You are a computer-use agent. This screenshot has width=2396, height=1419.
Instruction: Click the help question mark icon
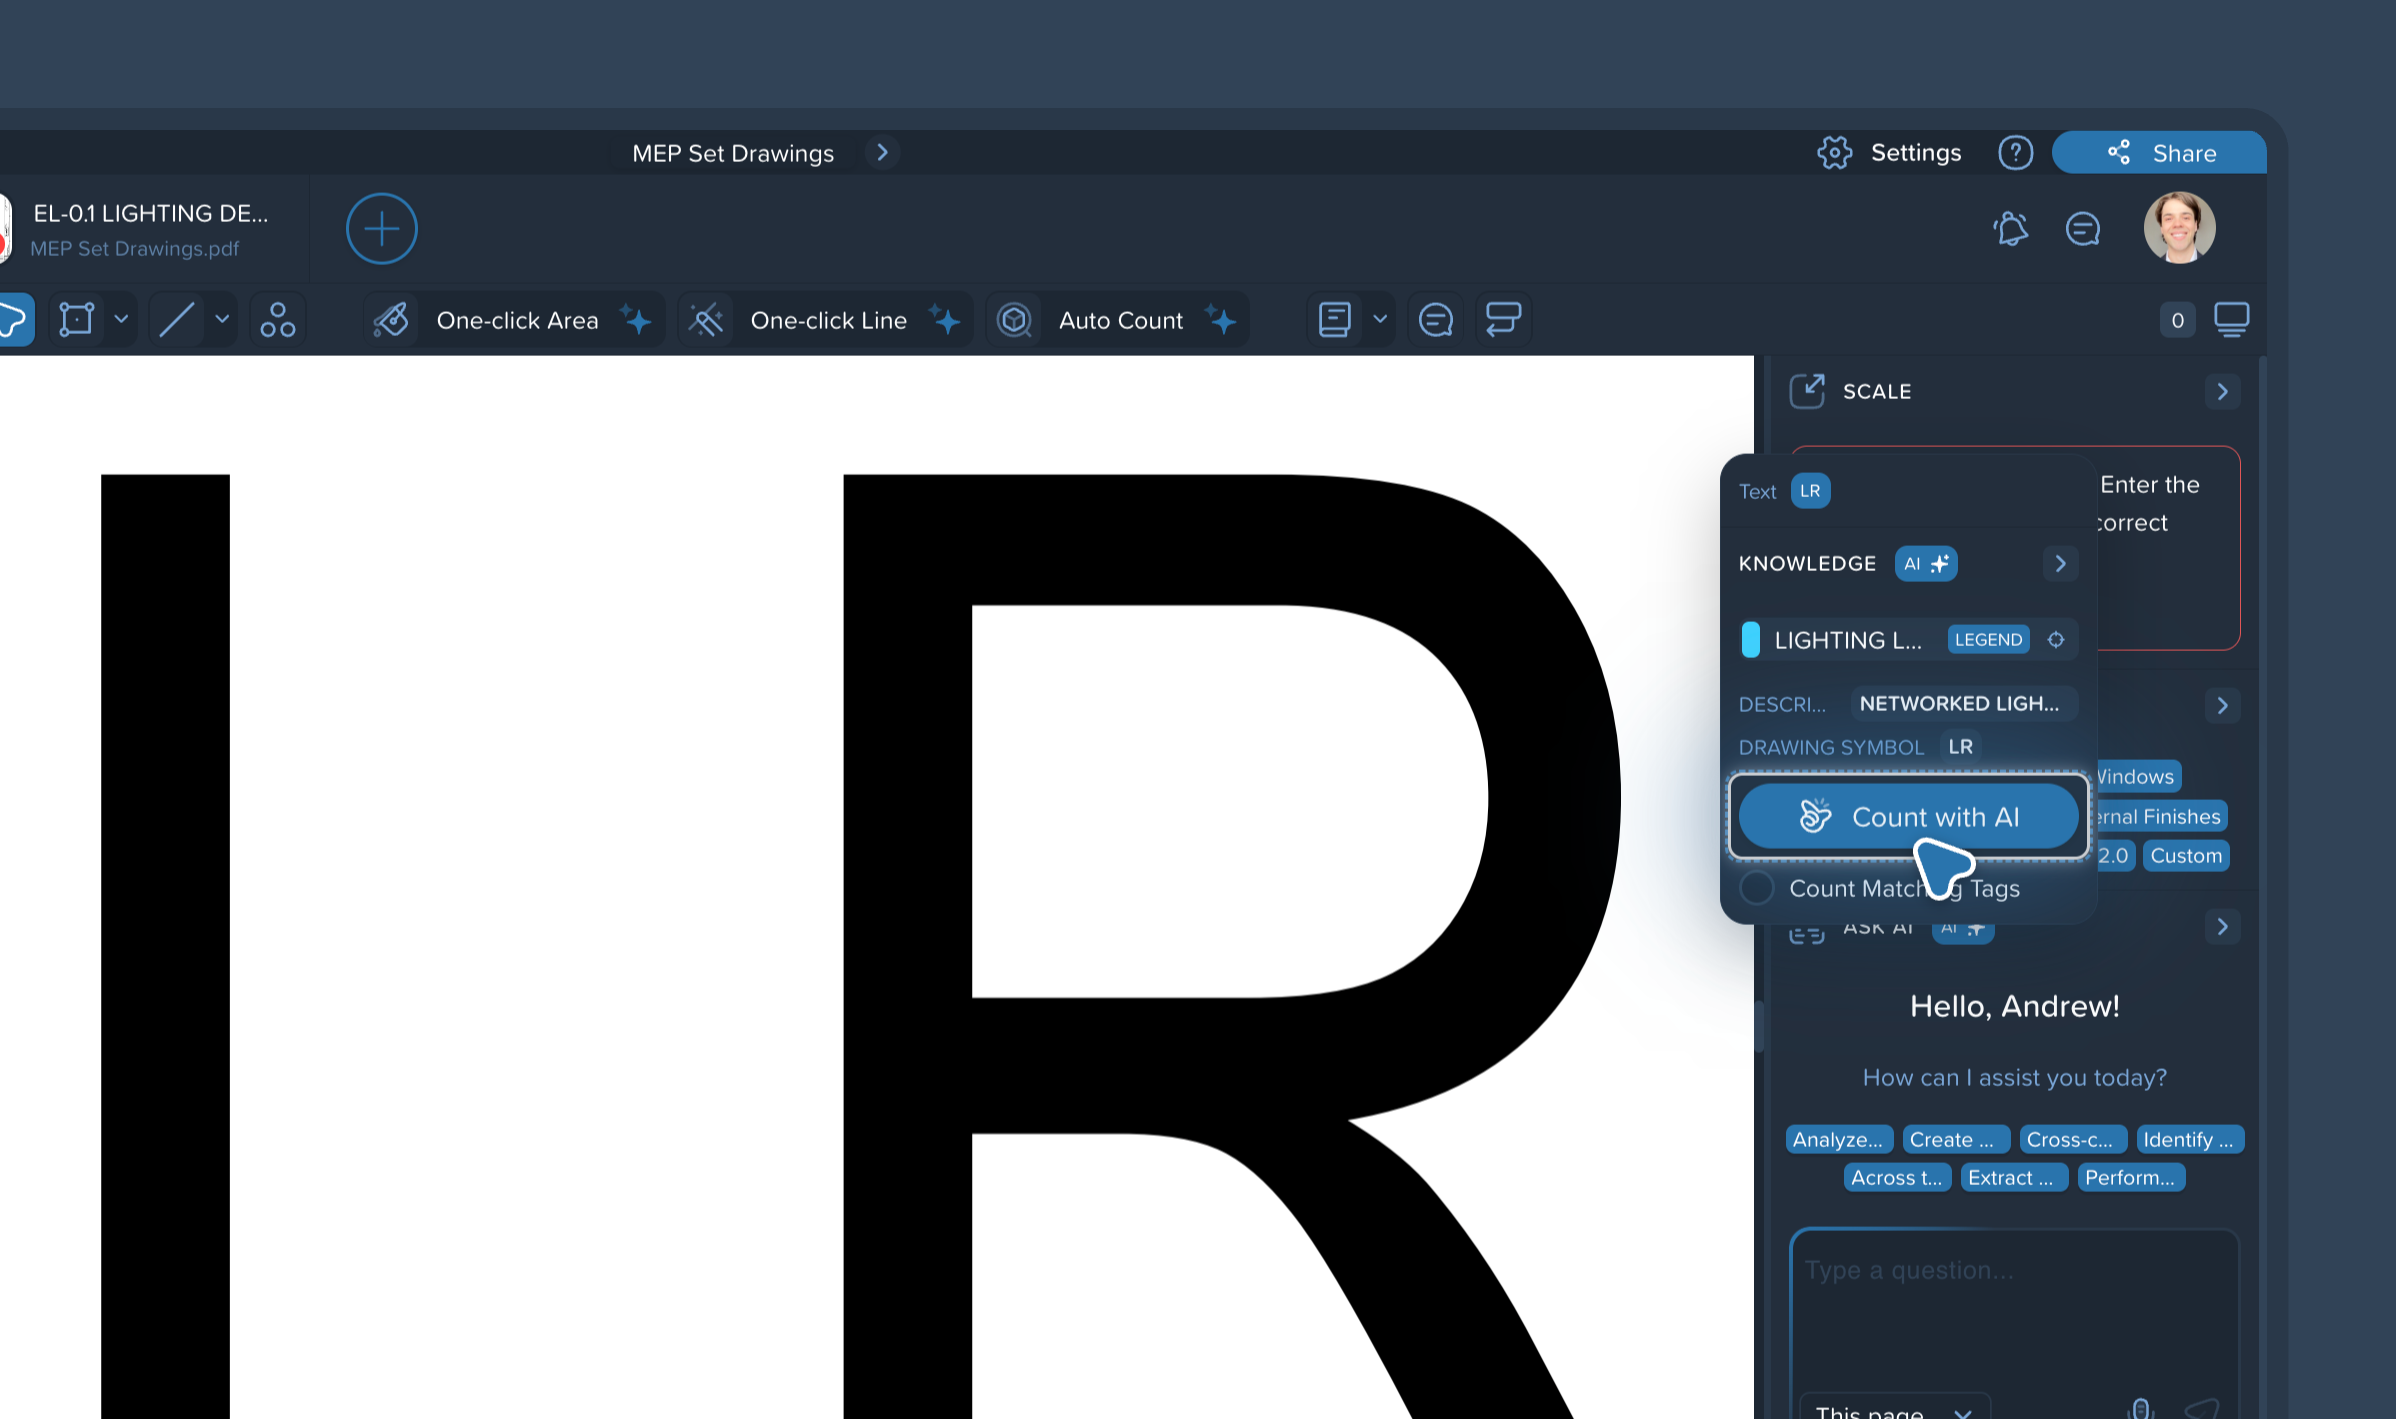click(x=2015, y=153)
